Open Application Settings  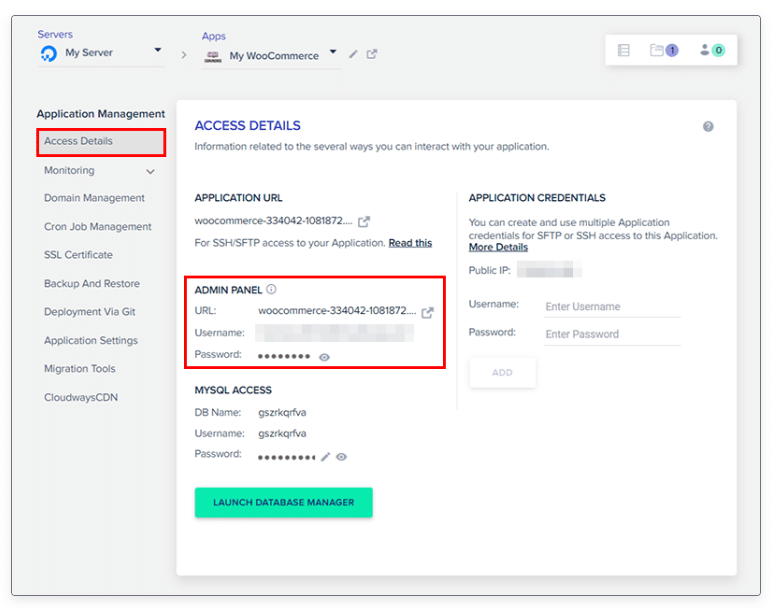tap(91, 341)
